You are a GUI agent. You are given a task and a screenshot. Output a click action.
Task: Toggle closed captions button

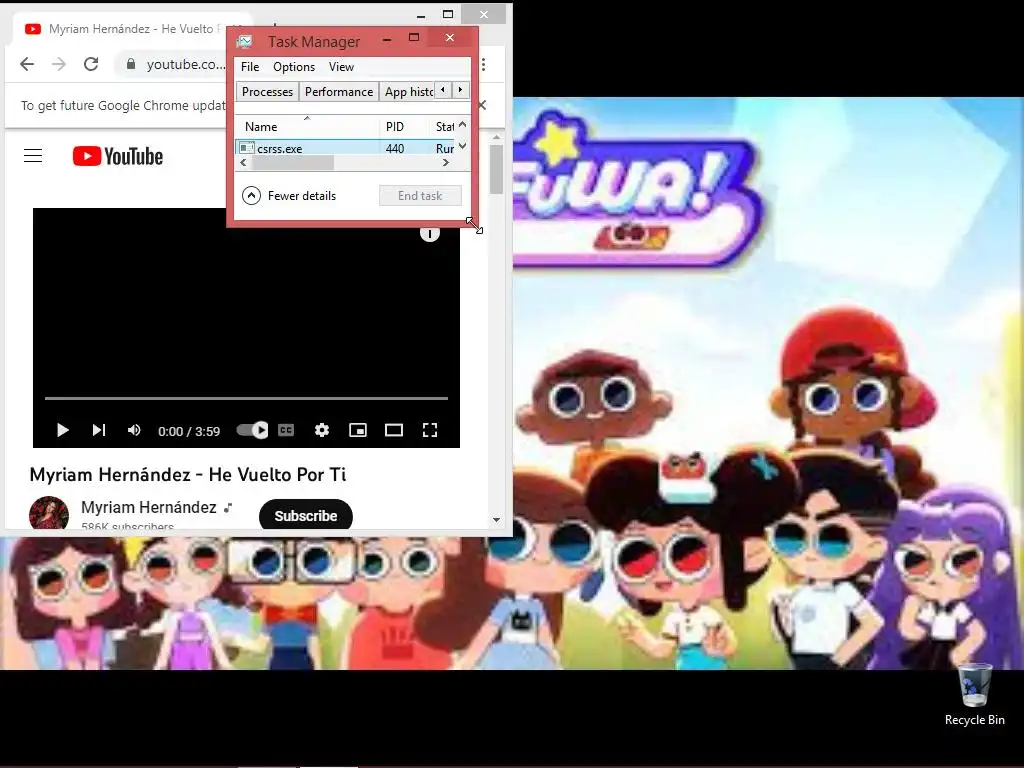pyautogui.click(x=286, y=430)
